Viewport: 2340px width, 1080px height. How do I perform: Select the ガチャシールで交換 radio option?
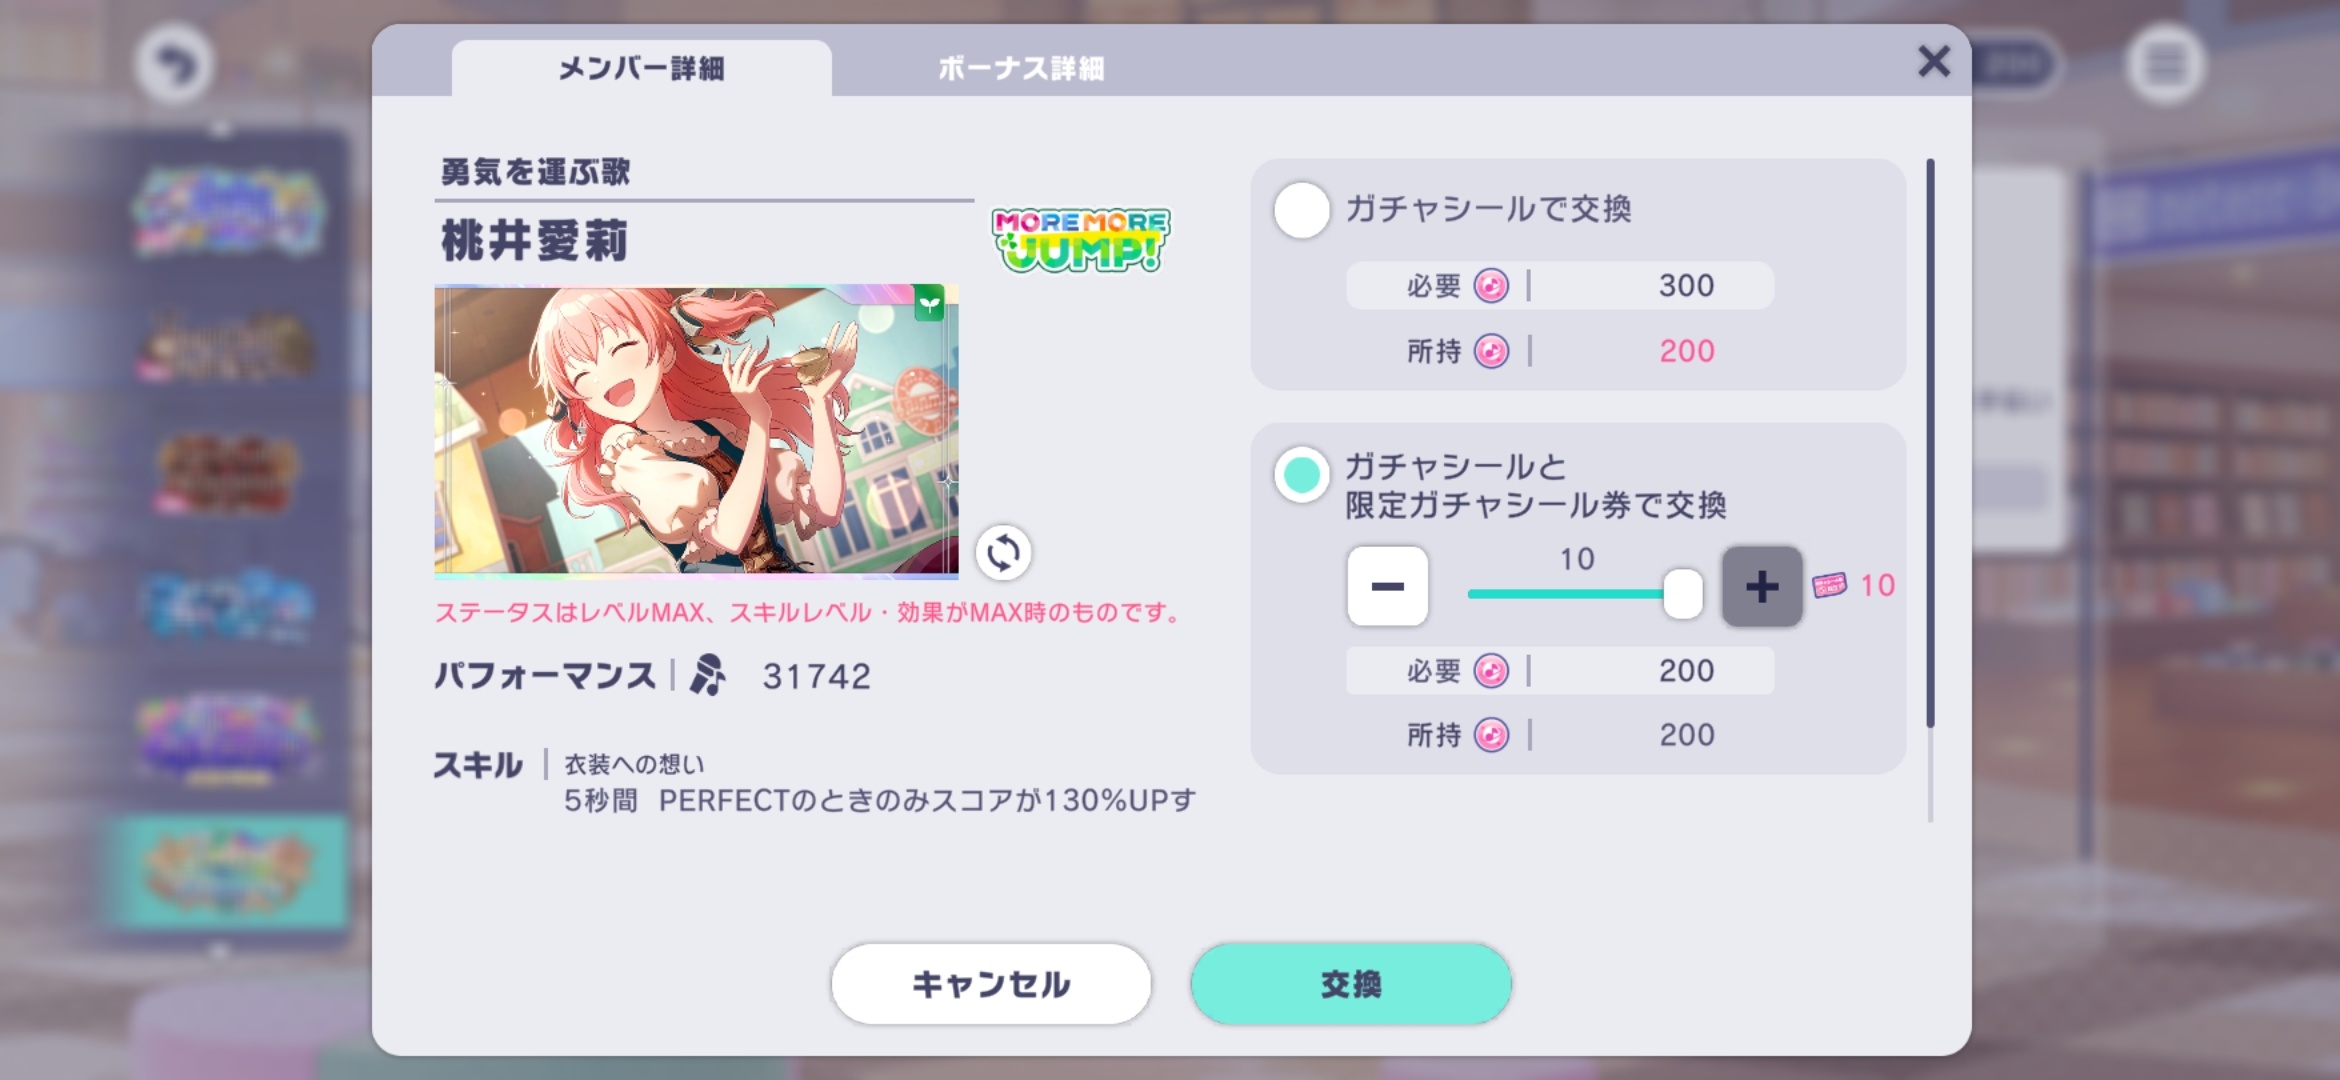tap(1301, 210)
